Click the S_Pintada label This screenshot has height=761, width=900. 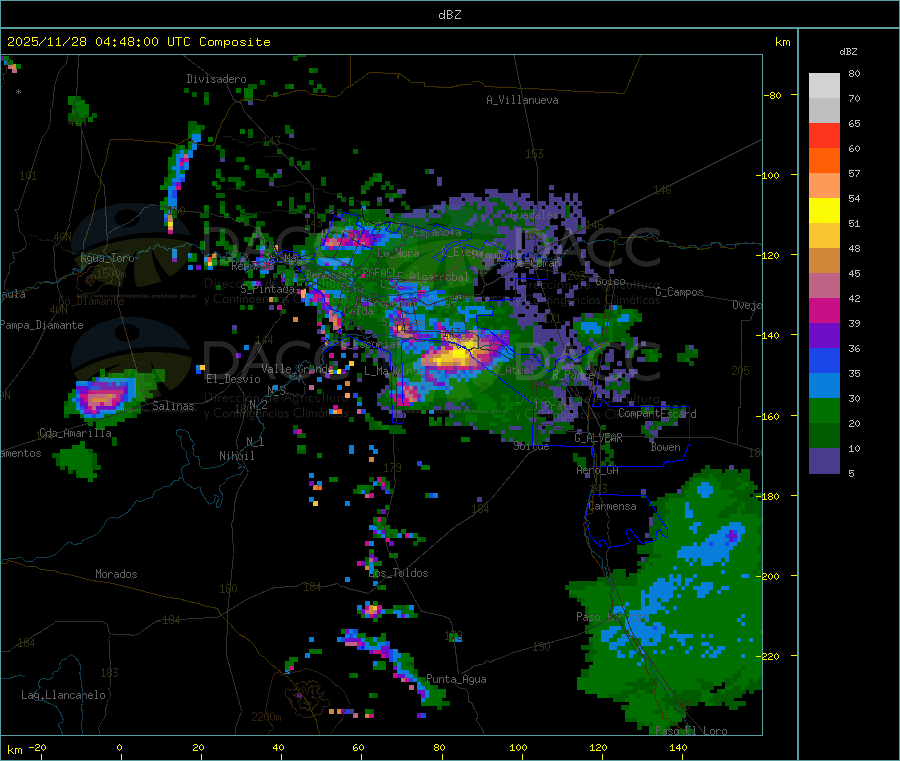pos(267,289)
